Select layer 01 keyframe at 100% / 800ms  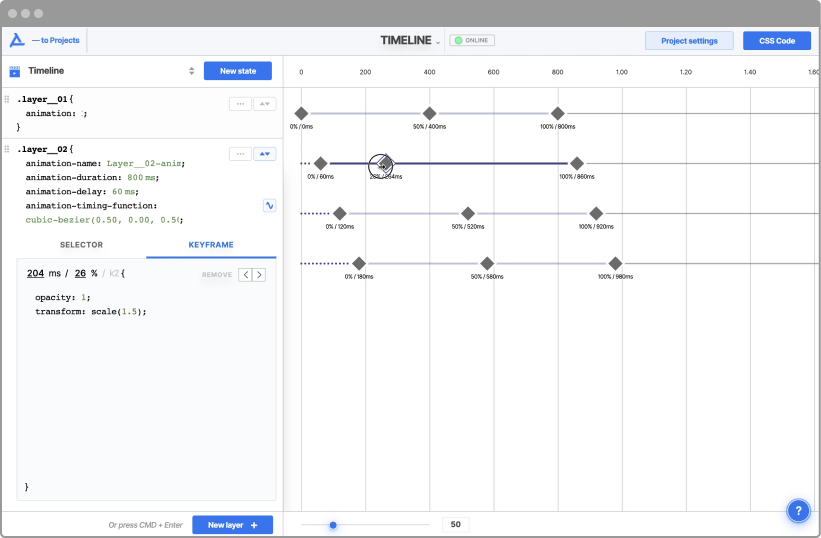pos(558,113)
